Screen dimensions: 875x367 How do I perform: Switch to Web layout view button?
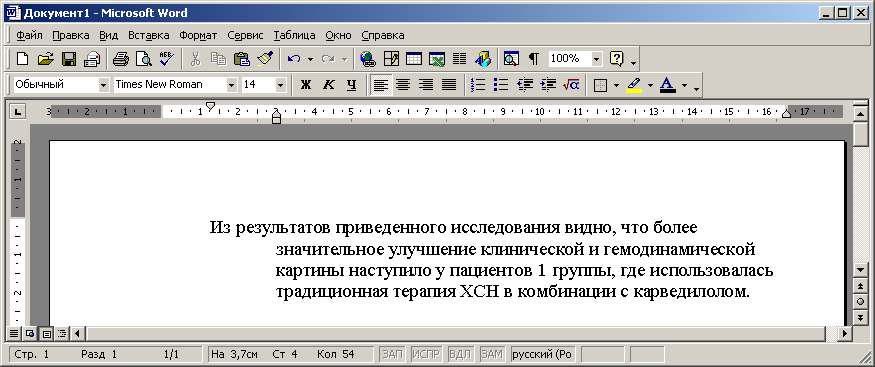(29, 334)
